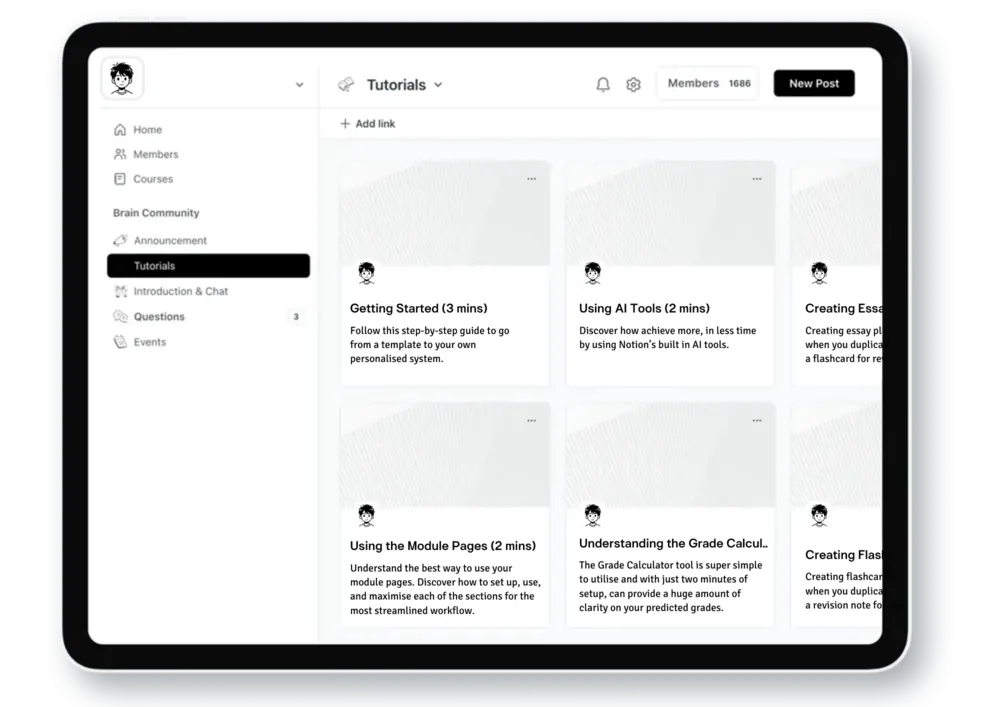The width and height of the screenshot is (1000, 707).
Task: Open more options on Getting Started card
Action: click(x=531, y=179)
